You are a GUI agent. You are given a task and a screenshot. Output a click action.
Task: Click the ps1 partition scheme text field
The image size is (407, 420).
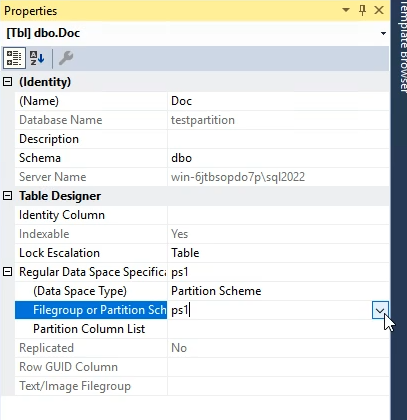click(x=269, y=310)
